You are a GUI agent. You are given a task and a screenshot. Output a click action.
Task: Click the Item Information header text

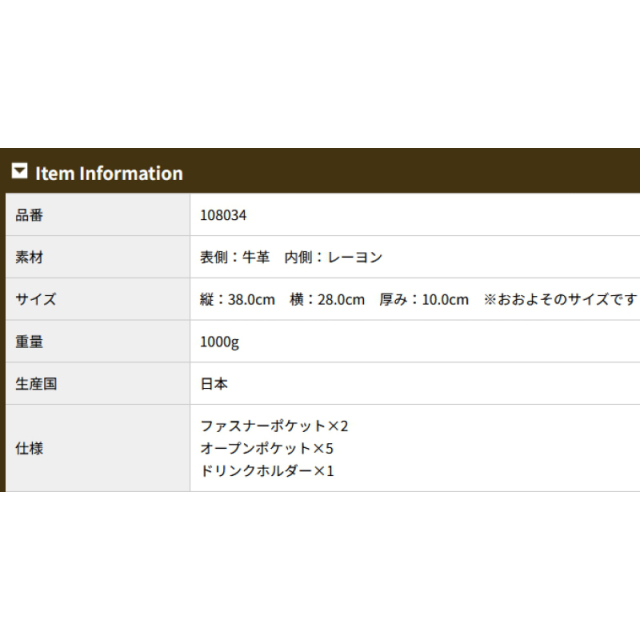click(109, 173)
